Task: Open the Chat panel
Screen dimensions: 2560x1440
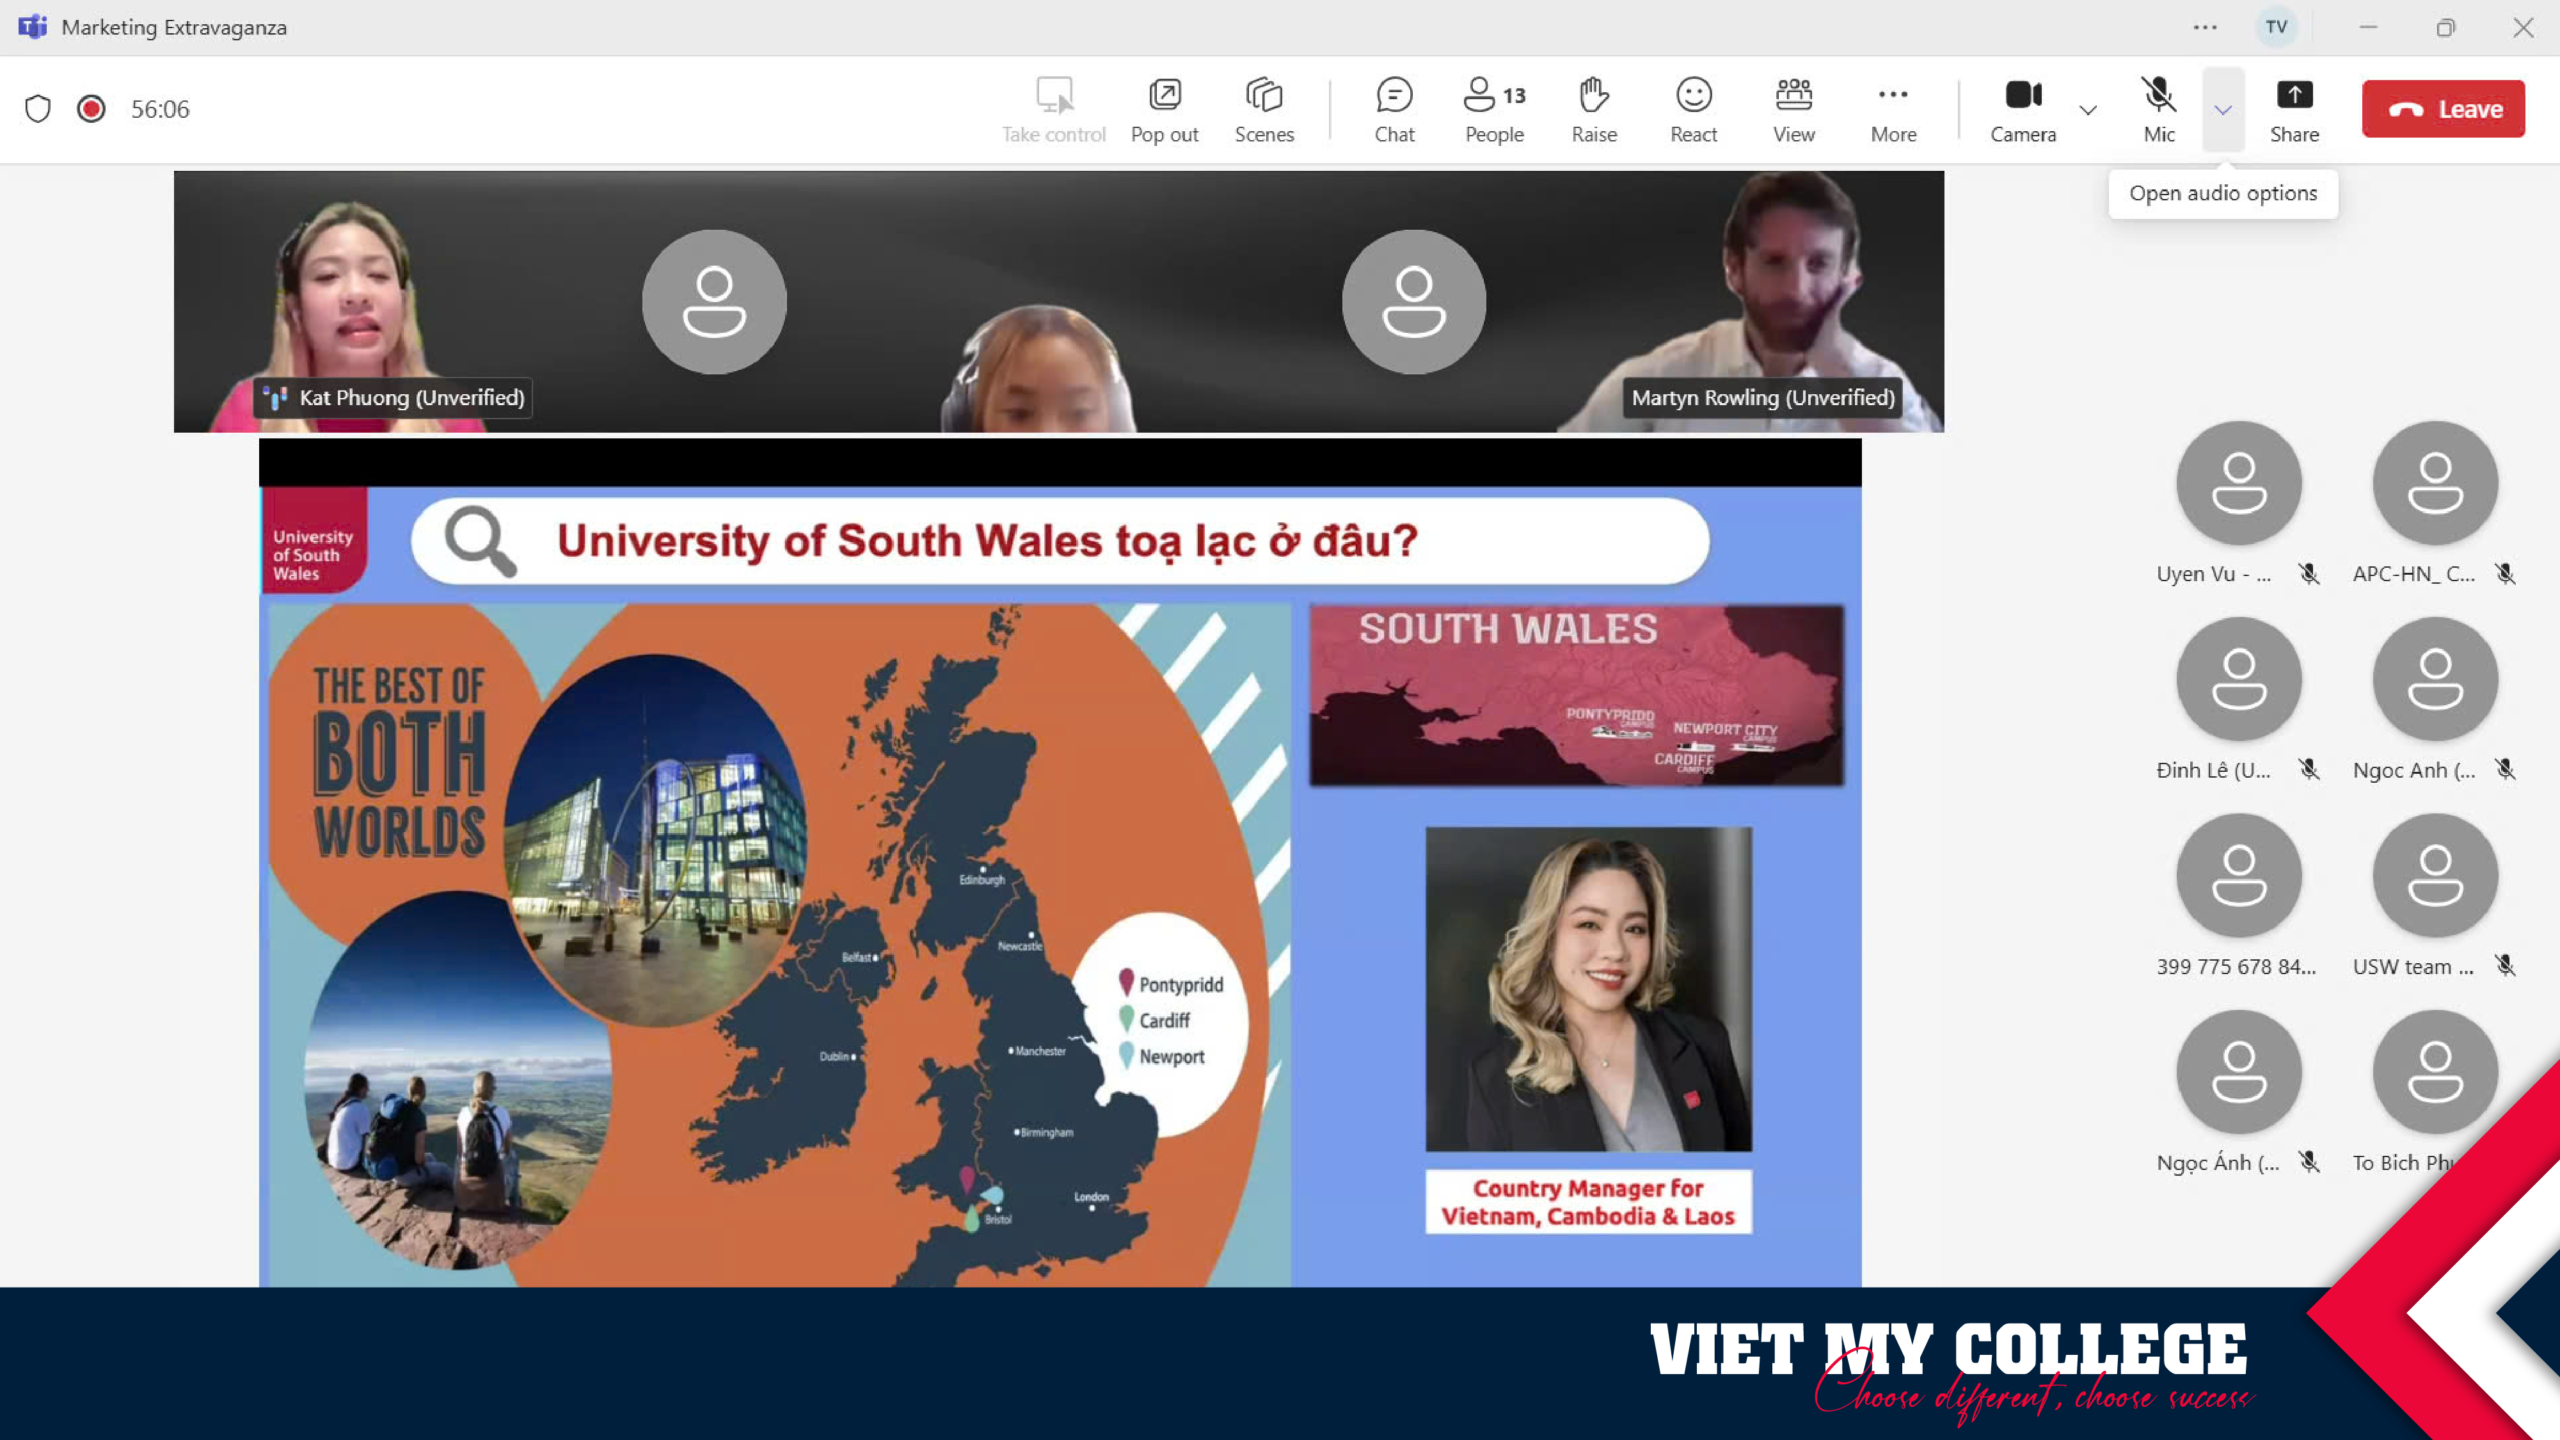Action: [x=1394, y=109]
